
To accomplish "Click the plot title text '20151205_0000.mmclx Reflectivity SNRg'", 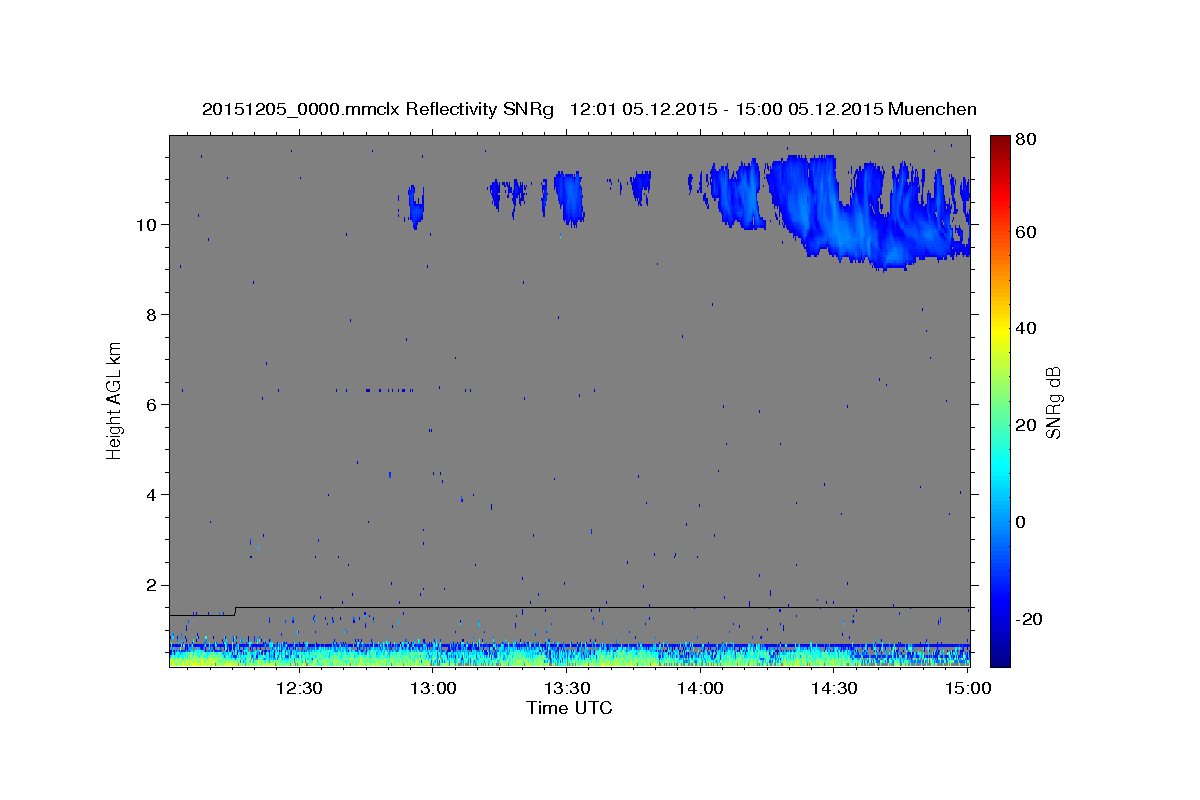I will (377, 109).
